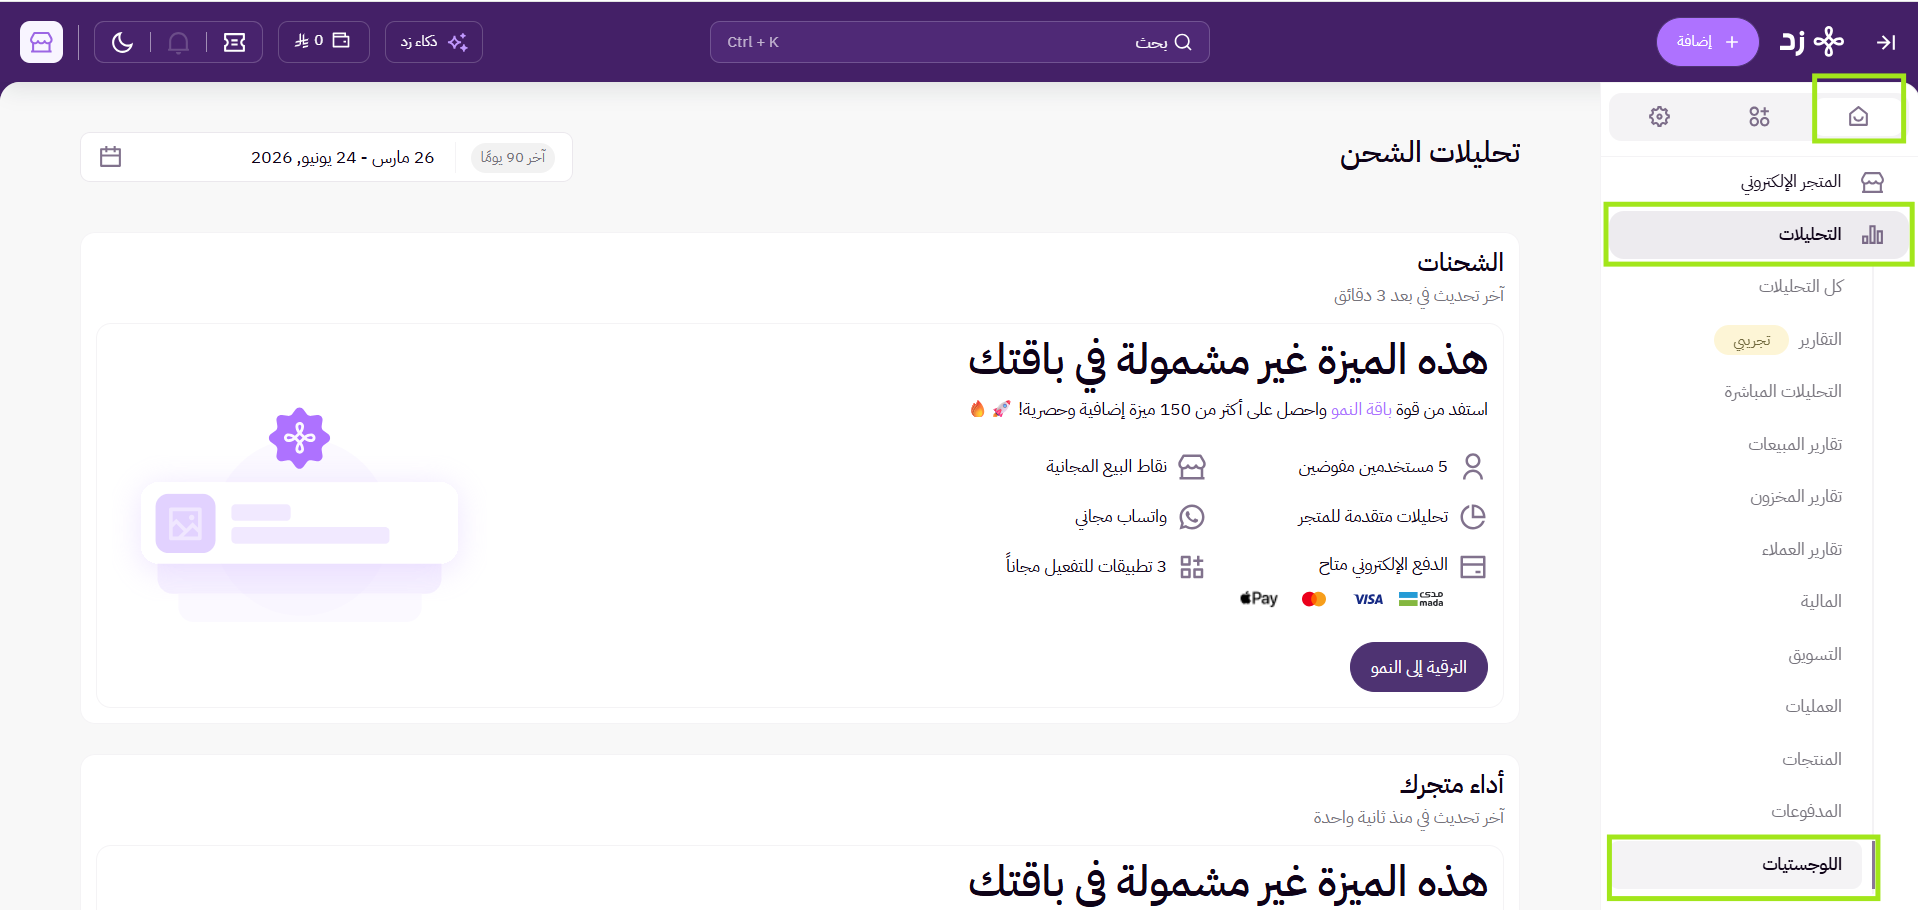1918x910 pixels.
Task: Collapse the التحليلات sidebar section
Action: pyautogui.click(x=1758, y=234)
